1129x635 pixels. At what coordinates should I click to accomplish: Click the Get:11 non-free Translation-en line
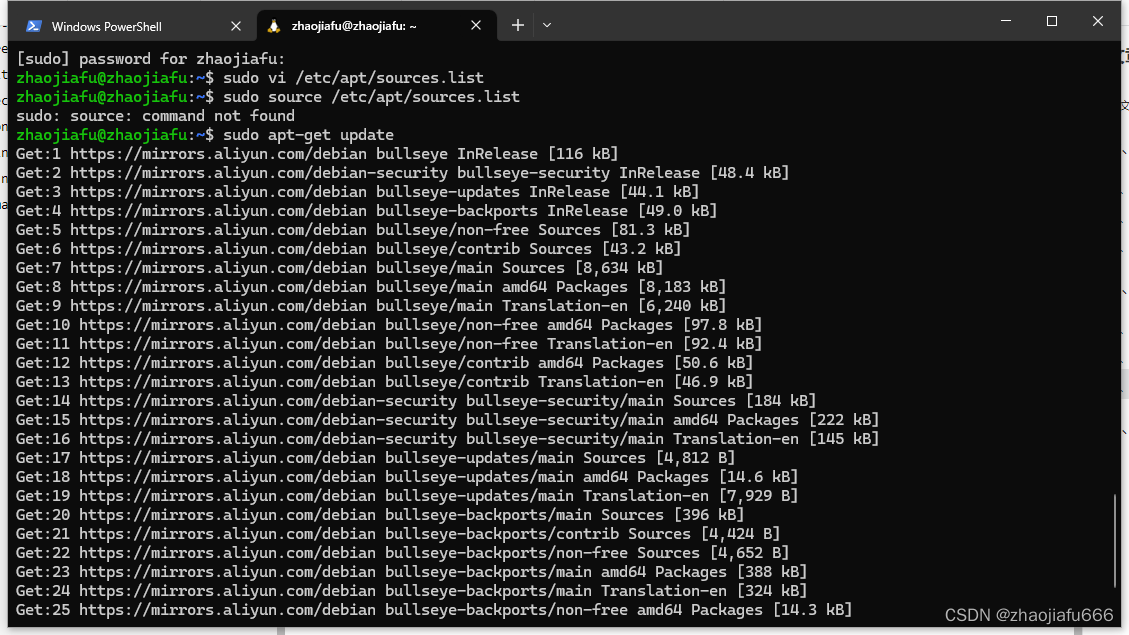point(389,343)
